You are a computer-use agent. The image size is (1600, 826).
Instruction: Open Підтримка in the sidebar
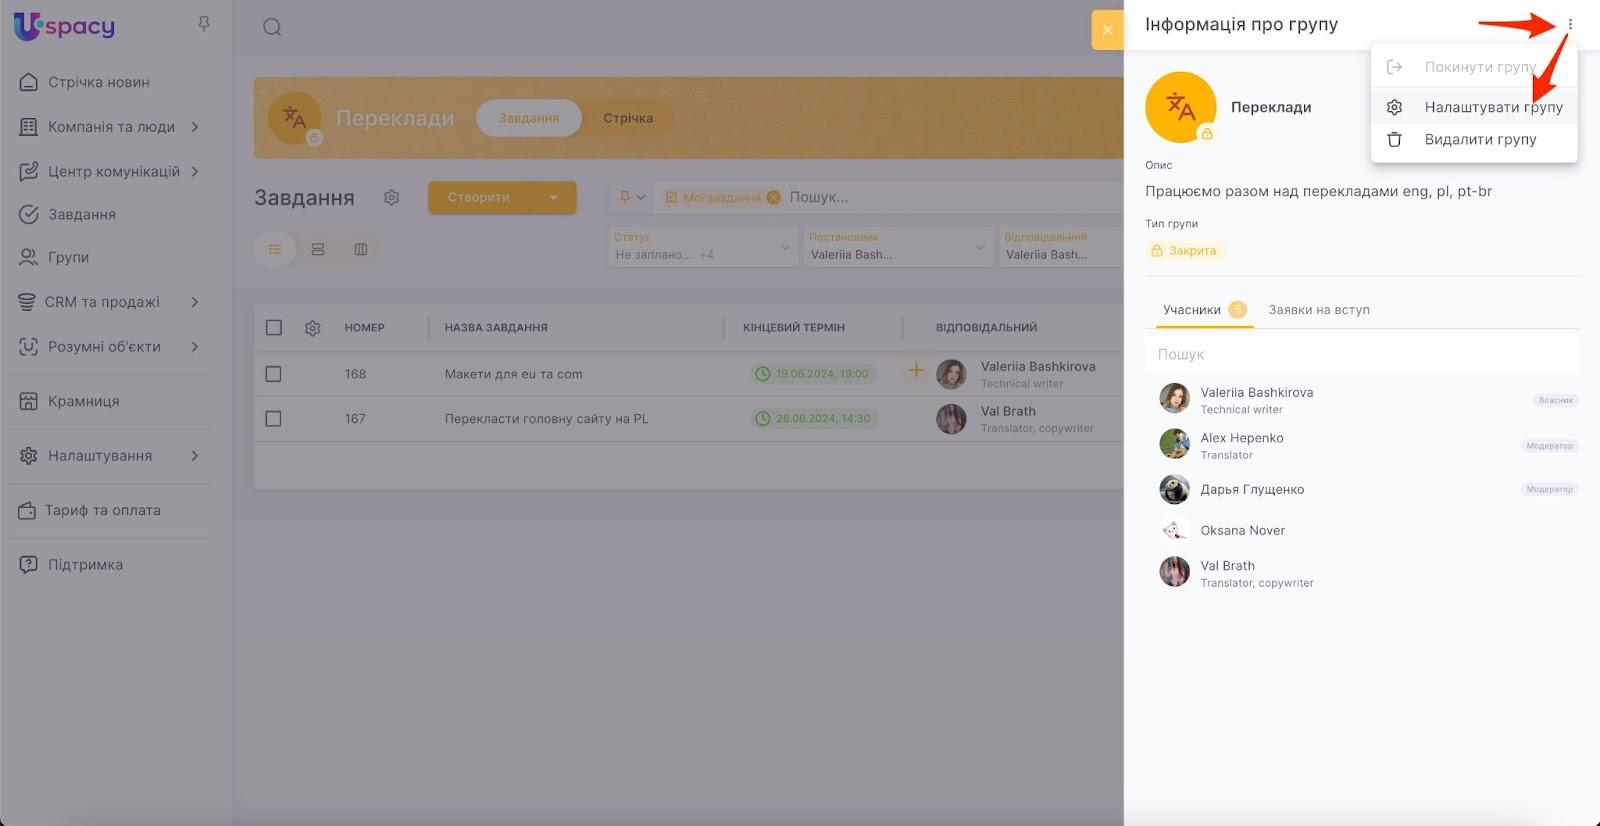(86, 564)
